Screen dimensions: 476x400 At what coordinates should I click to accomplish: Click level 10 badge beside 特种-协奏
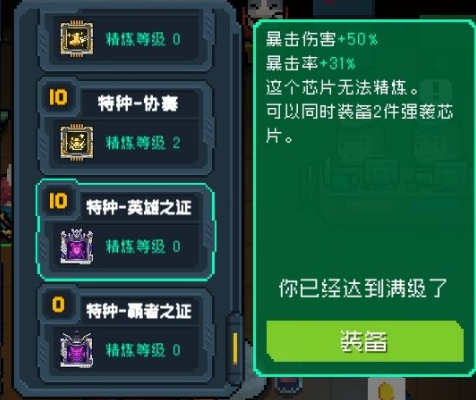58,97
